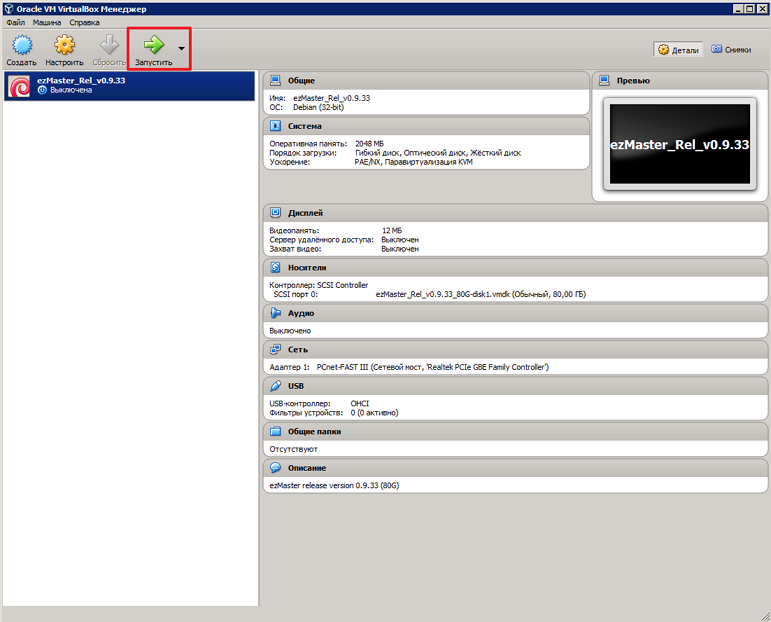Click the Отсутствуют shared folders text

(293, 449)
